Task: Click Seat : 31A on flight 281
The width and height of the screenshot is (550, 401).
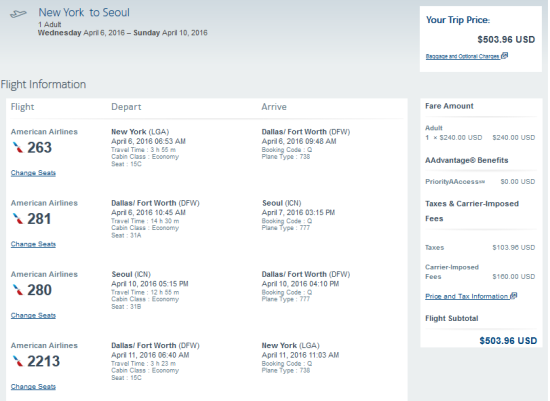Action: (x=126, y=235)
